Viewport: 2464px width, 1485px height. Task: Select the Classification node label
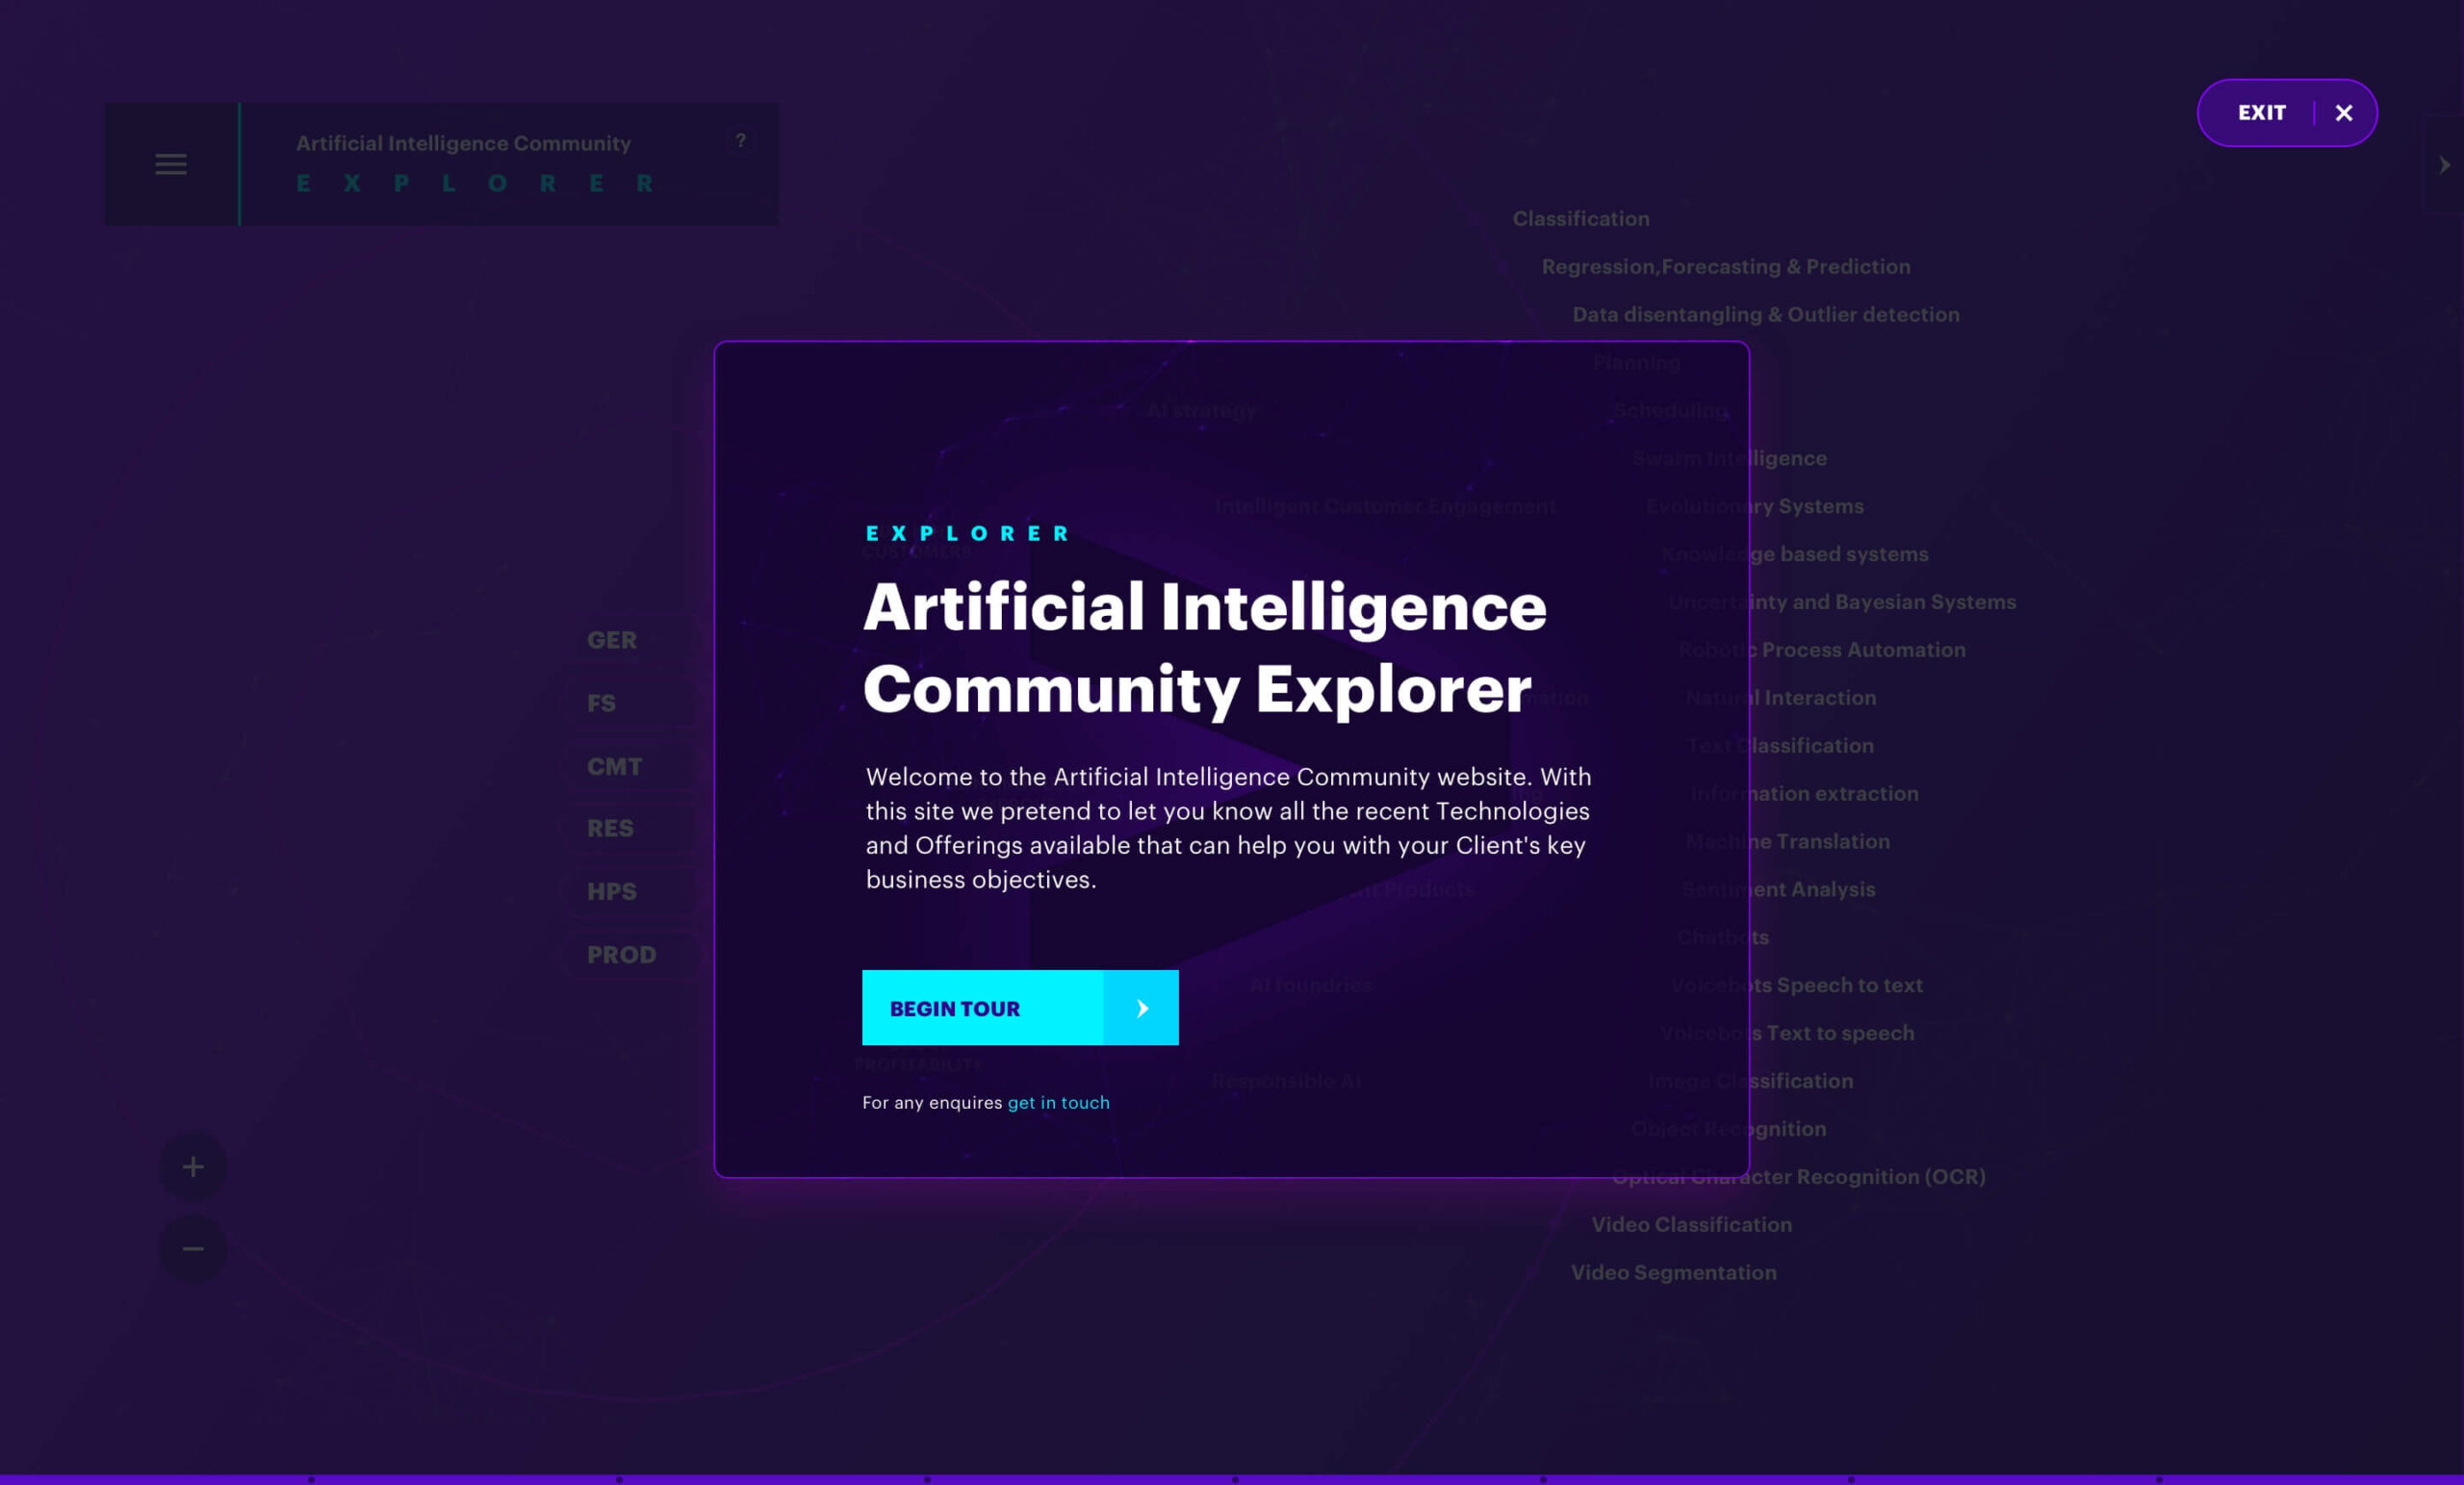click(x=1580, y=219)
